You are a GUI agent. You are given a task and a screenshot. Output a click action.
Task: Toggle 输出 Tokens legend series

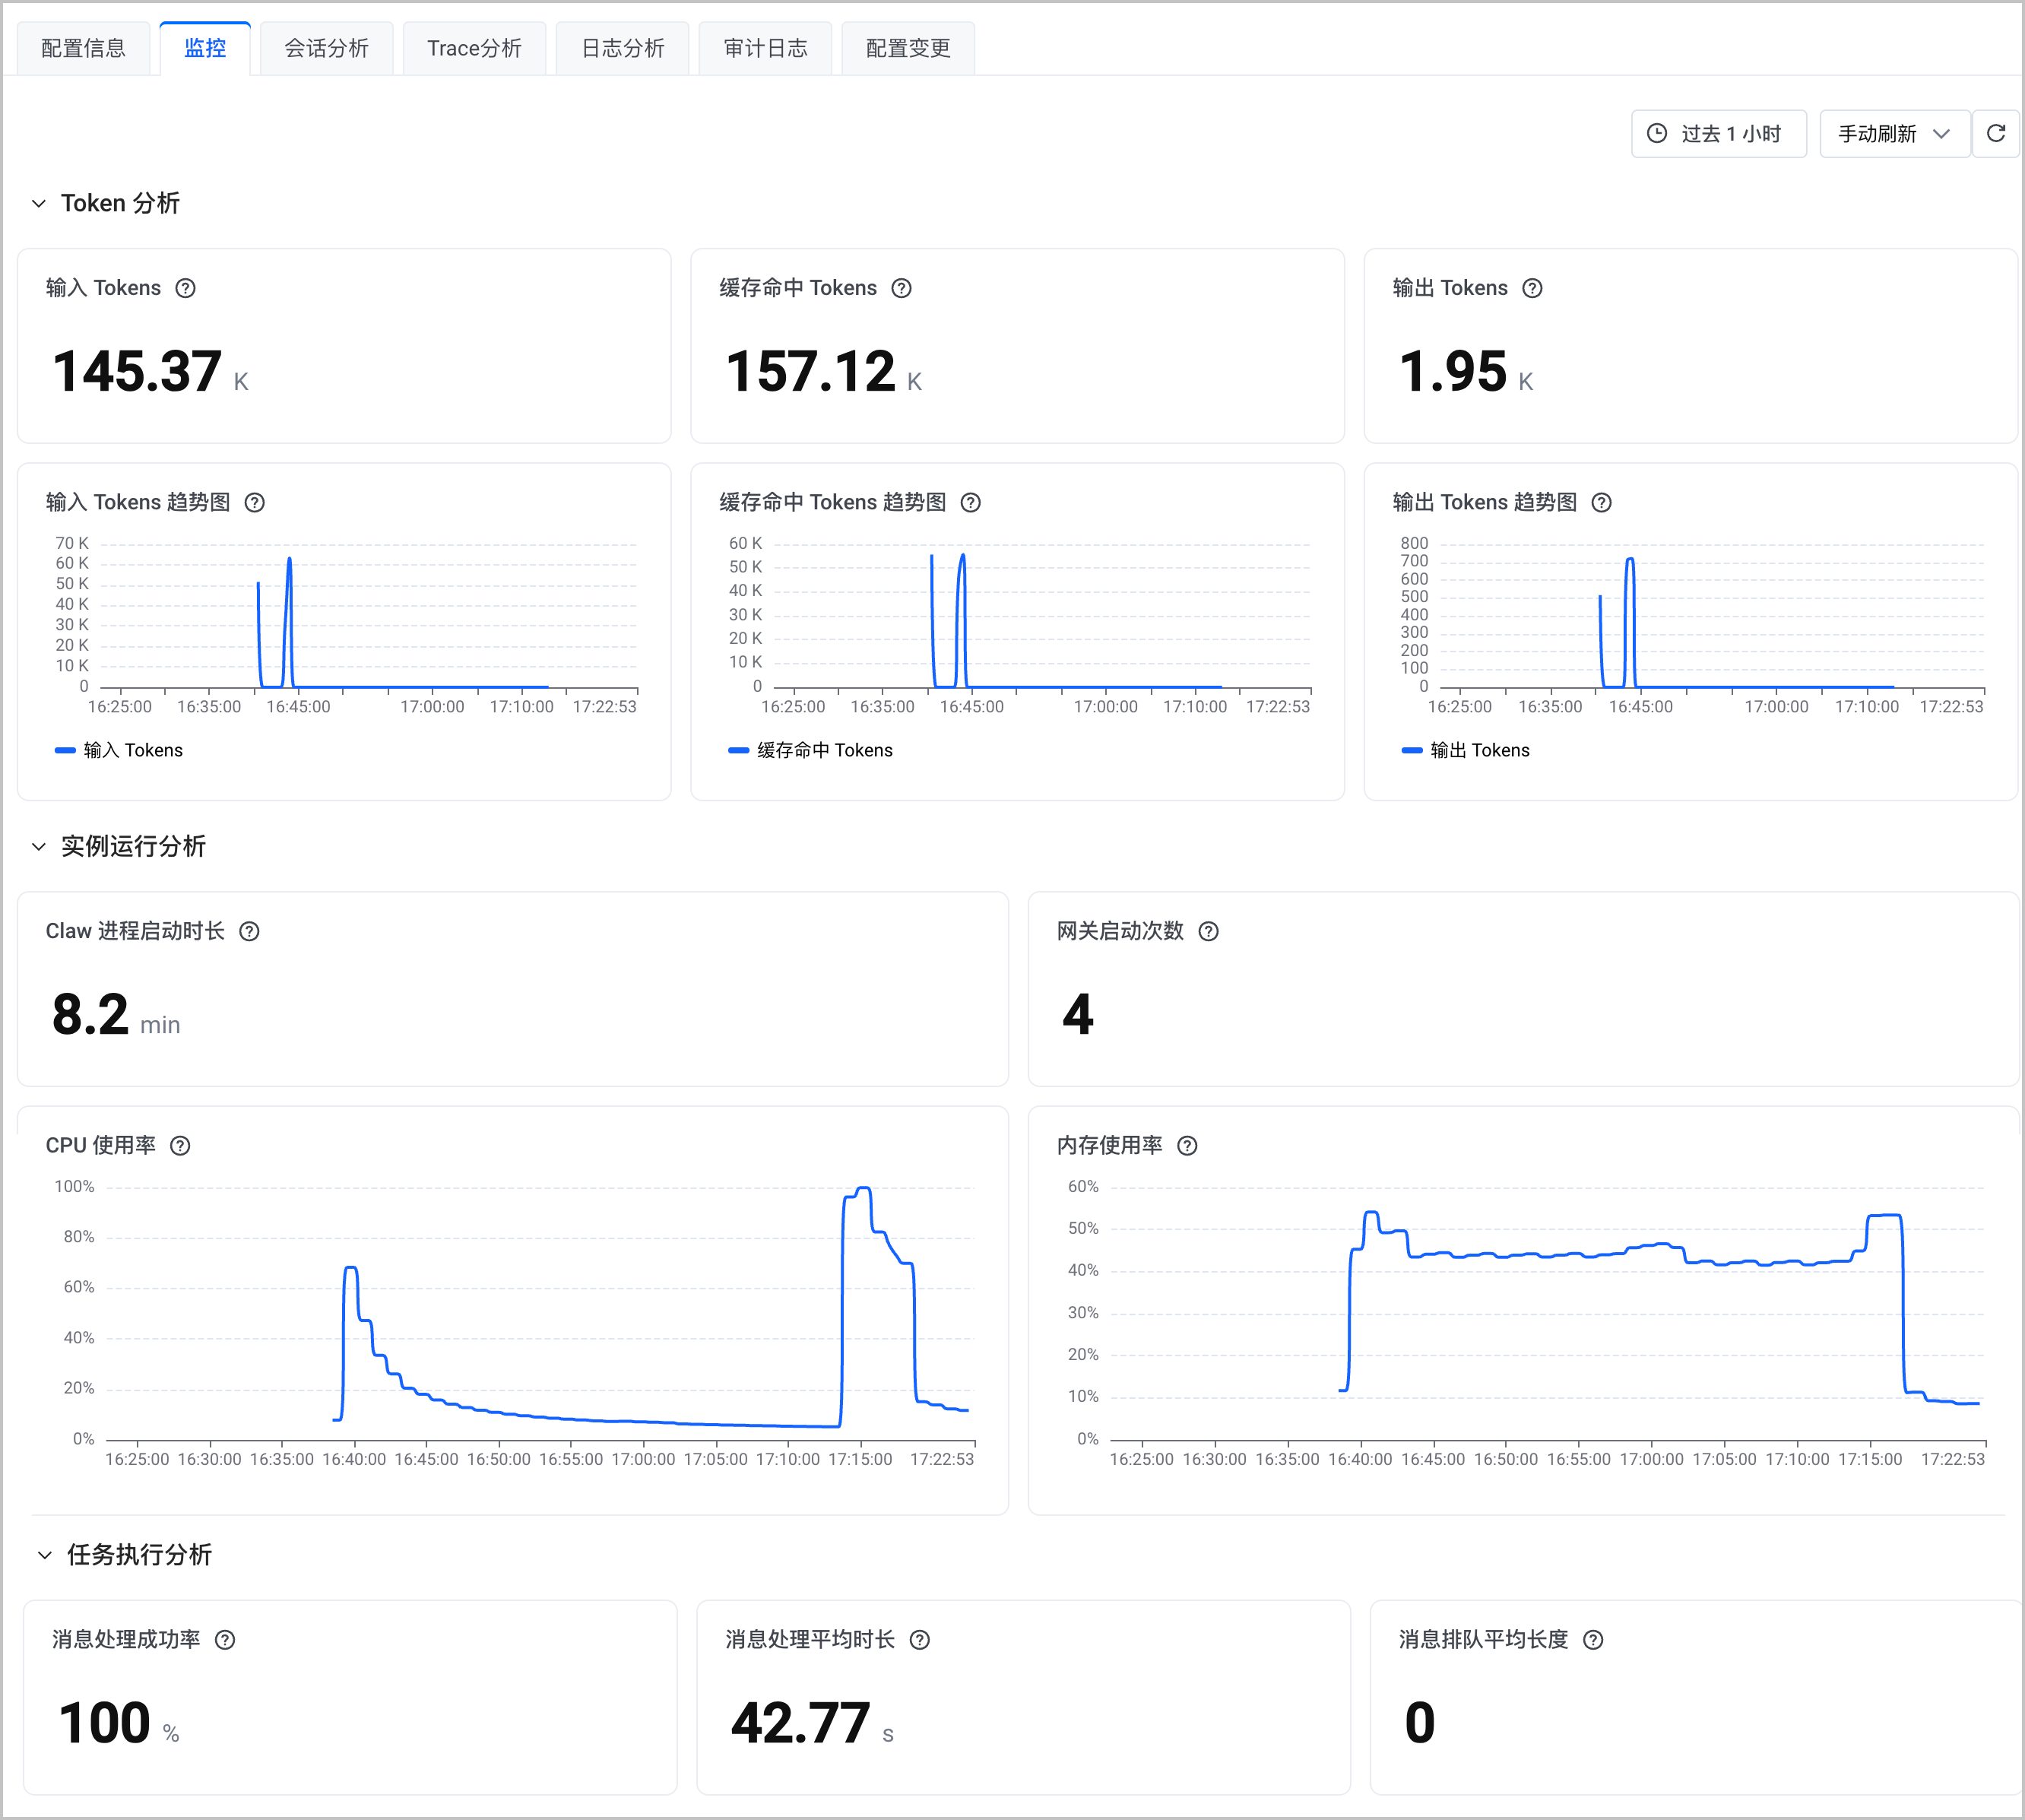tap(1465, 750)
